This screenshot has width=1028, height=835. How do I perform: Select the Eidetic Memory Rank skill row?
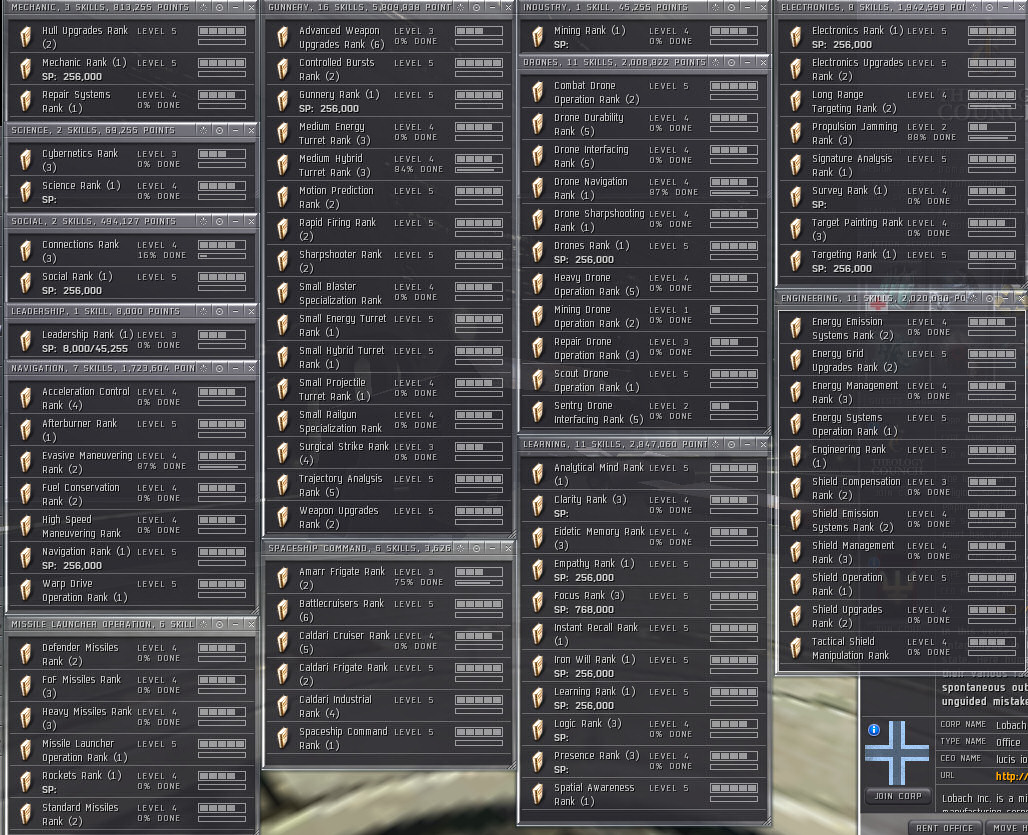click(x=642, y=538)
